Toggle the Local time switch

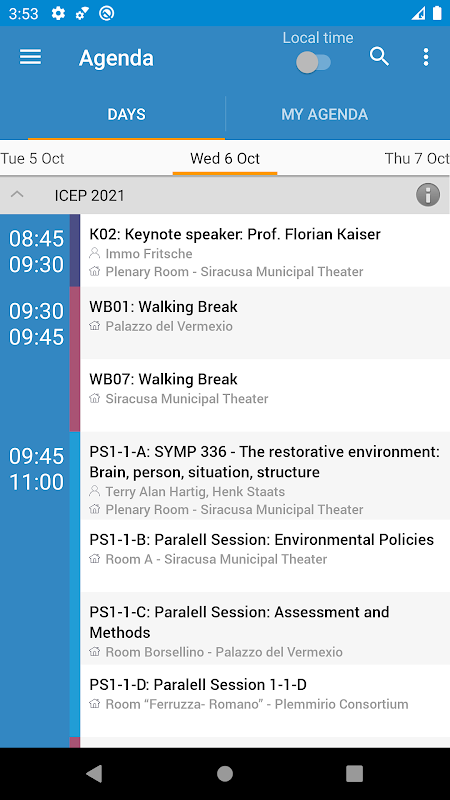coord(314,63)
